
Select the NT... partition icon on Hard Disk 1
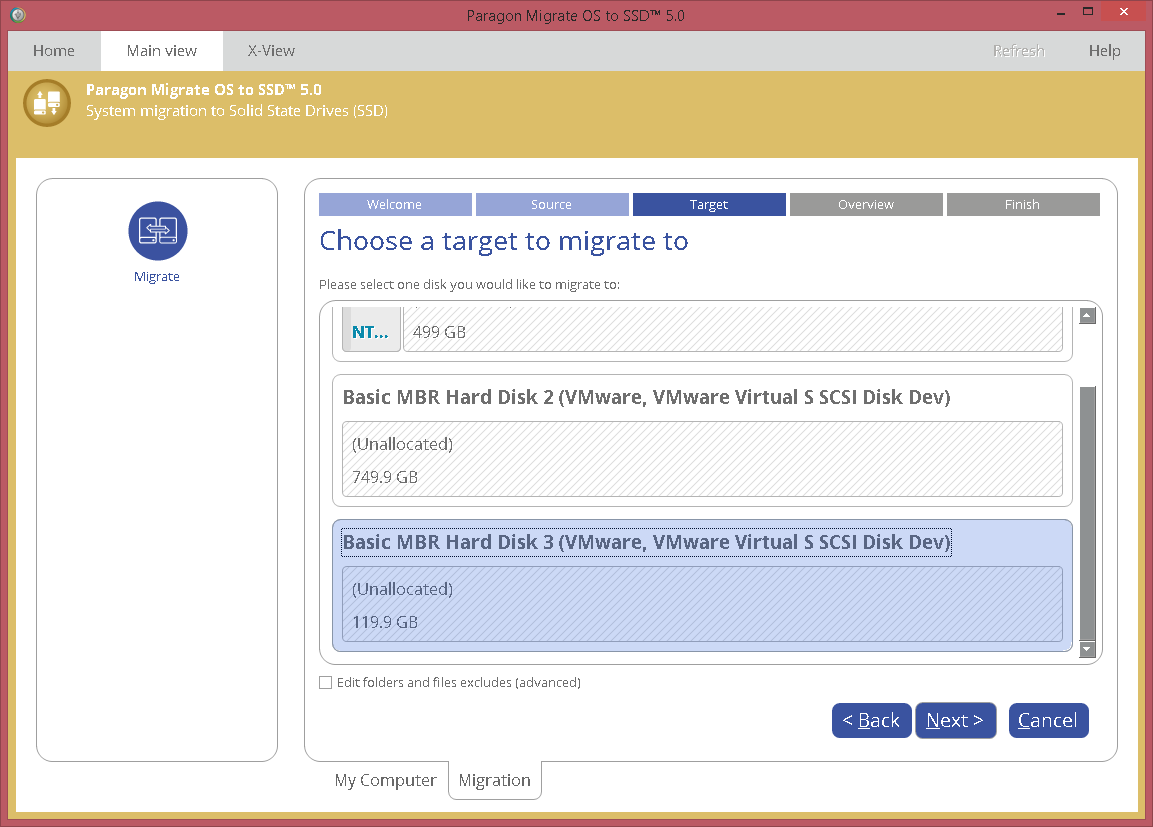tap(371, 330)
